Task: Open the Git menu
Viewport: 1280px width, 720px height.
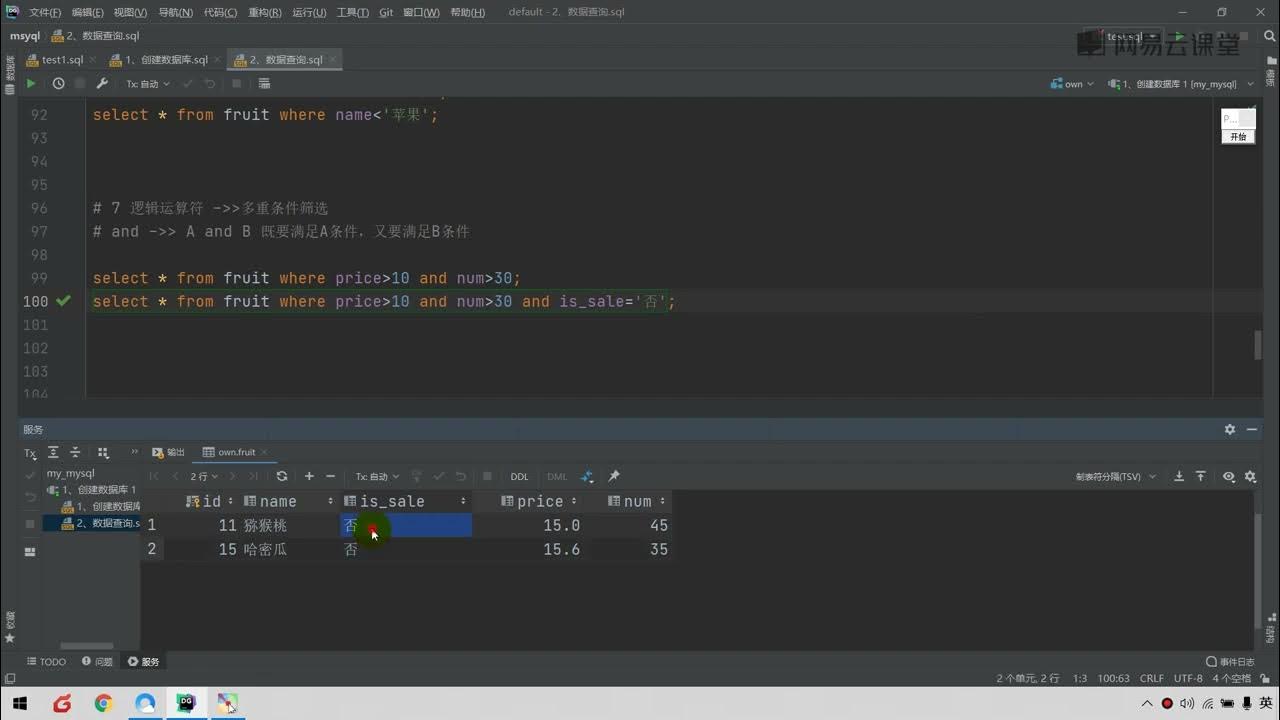Action: coord(386,12)
